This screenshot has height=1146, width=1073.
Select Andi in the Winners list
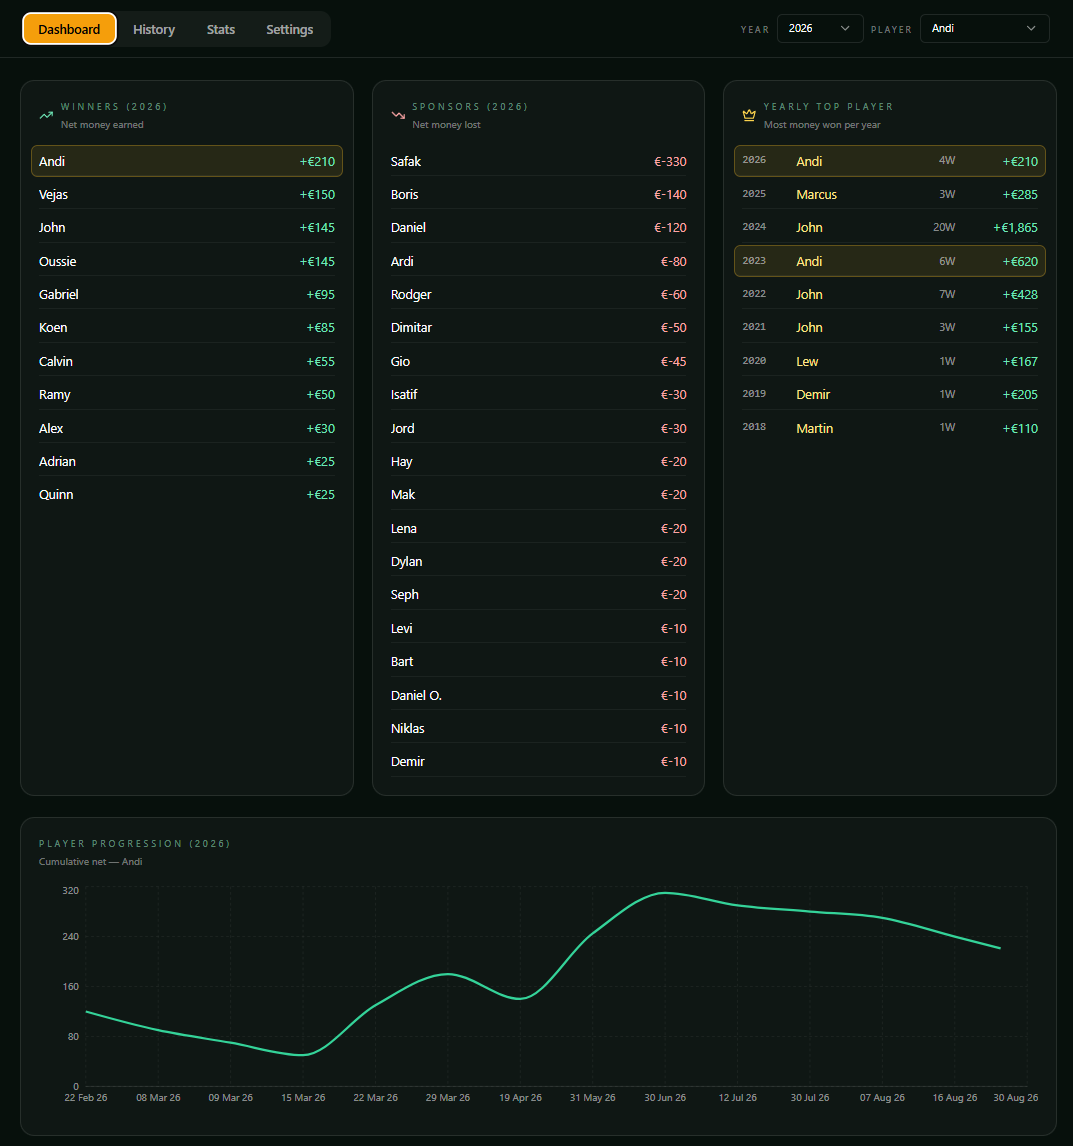pos(187,162)
